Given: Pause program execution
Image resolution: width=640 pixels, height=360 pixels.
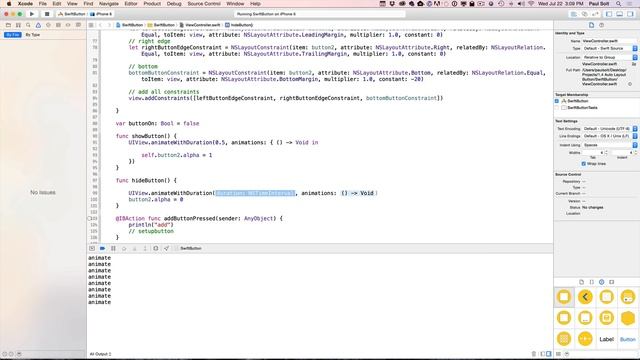Looking at the screenshot, I should (x=113, y=248).
